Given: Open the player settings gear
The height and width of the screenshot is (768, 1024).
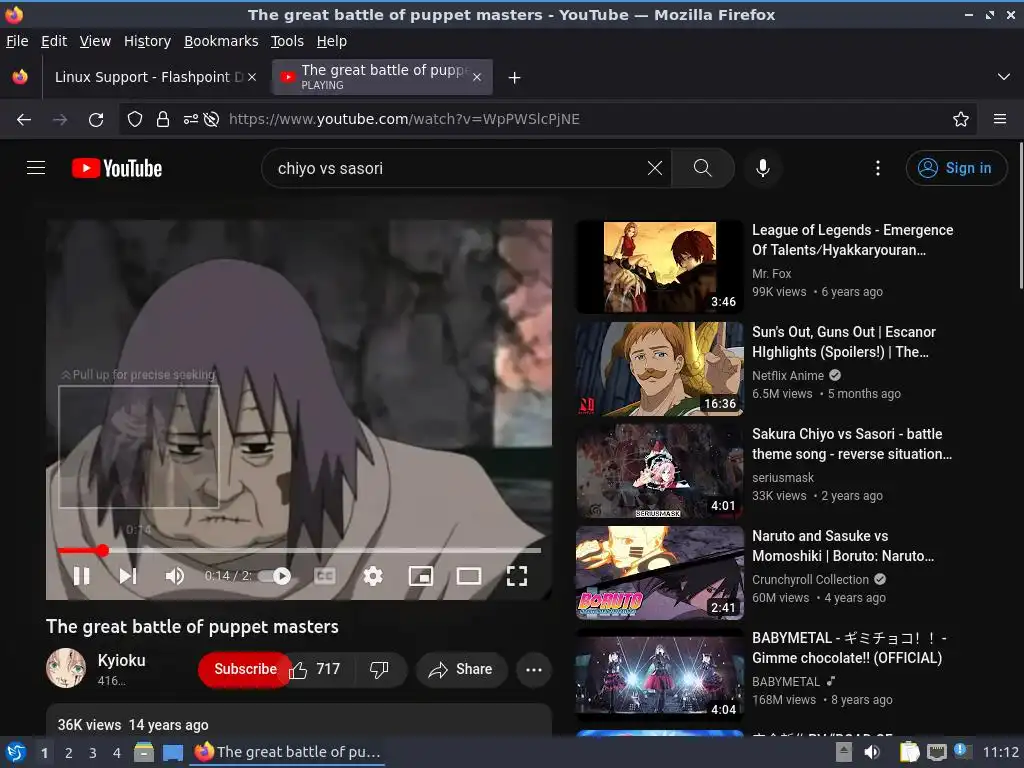Looking at the screenshot, I should point(373,576).
